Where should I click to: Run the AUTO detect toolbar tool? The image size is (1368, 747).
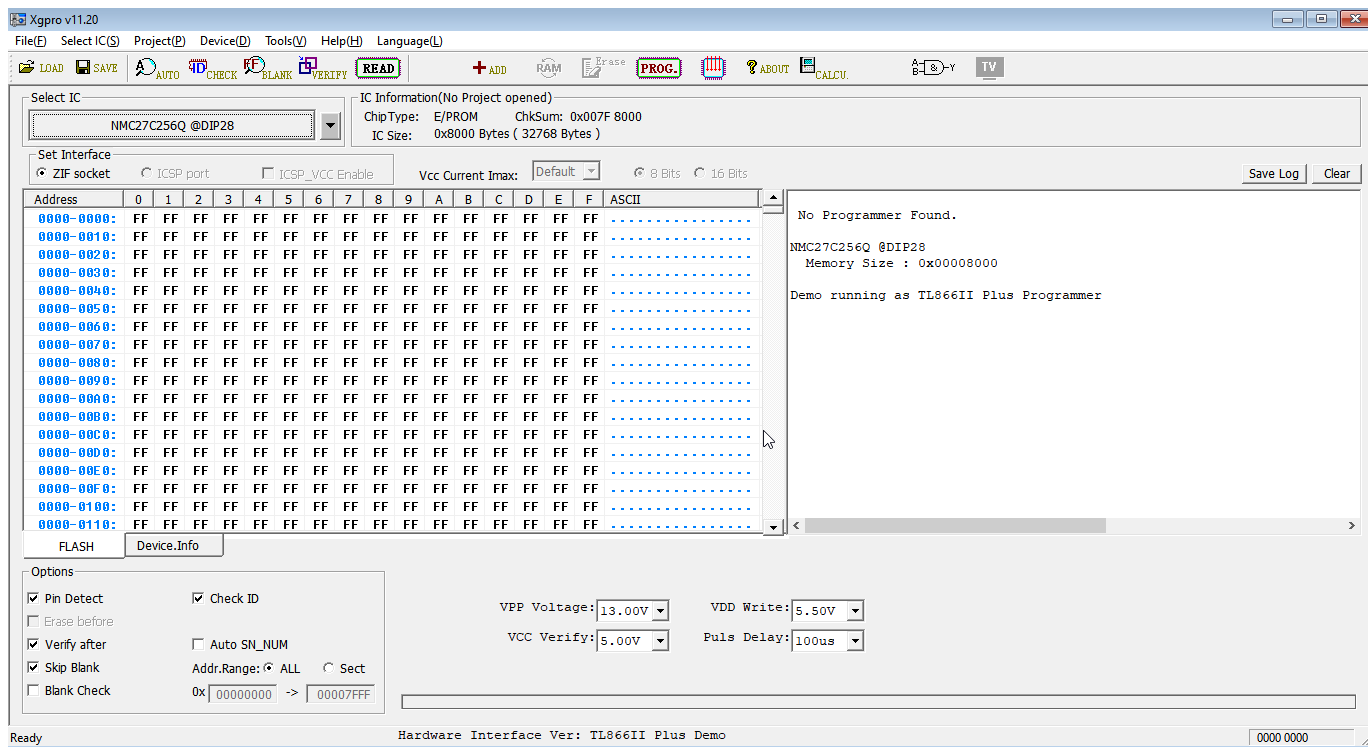pos(158,68)
